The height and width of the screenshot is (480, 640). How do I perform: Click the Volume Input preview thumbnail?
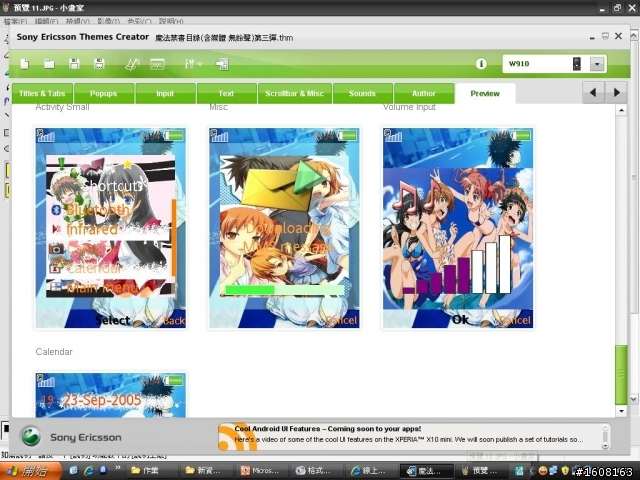tap(458, 228)
